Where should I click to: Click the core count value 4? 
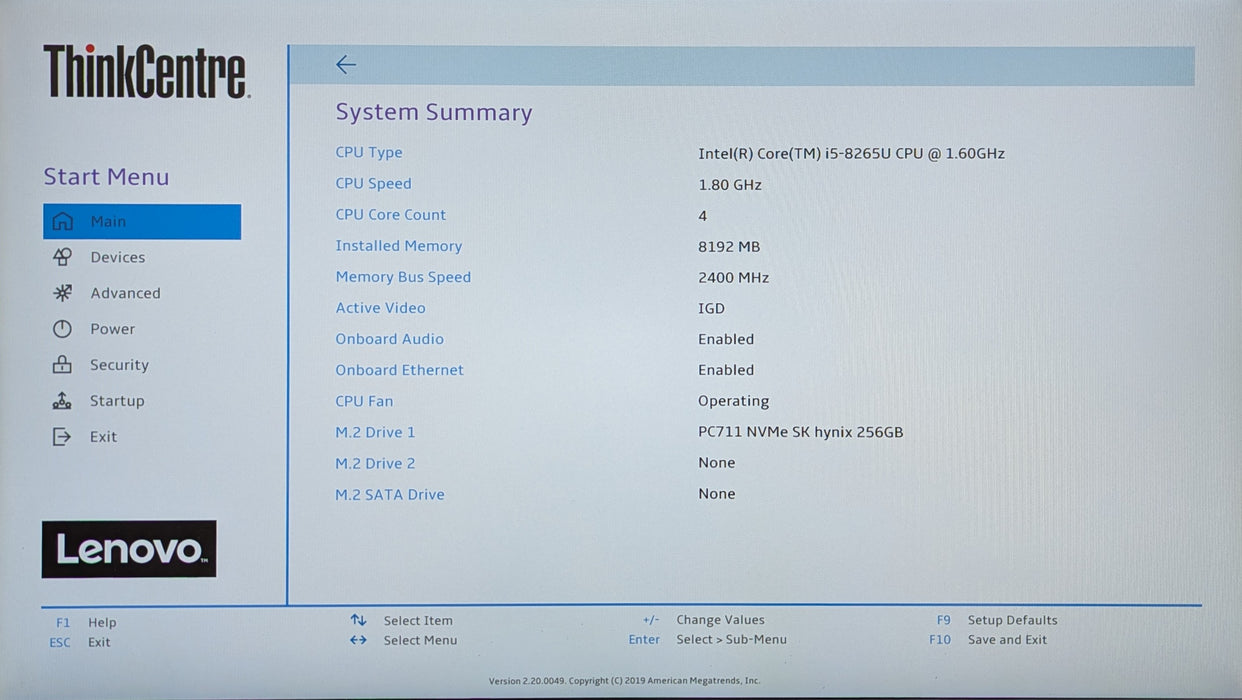[x=702, y=216]
